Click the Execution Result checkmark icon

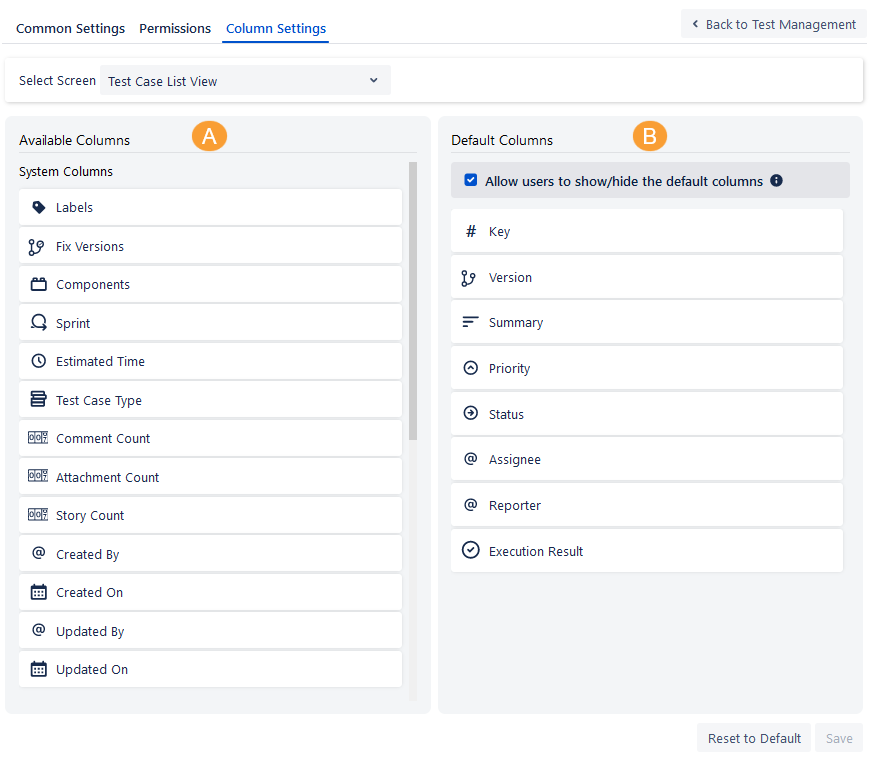click(471, 550)
